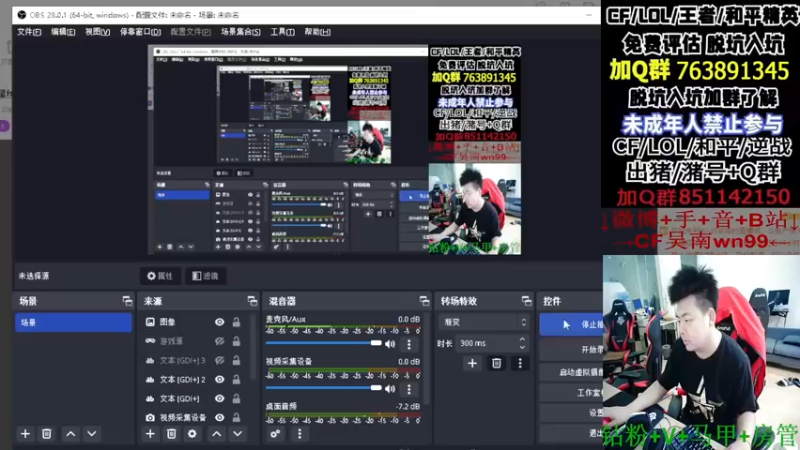The height and width of the screenshot is (450, 800).
Task: Open 麦克风/Aux audio options menu
Action: click(409, 344)
